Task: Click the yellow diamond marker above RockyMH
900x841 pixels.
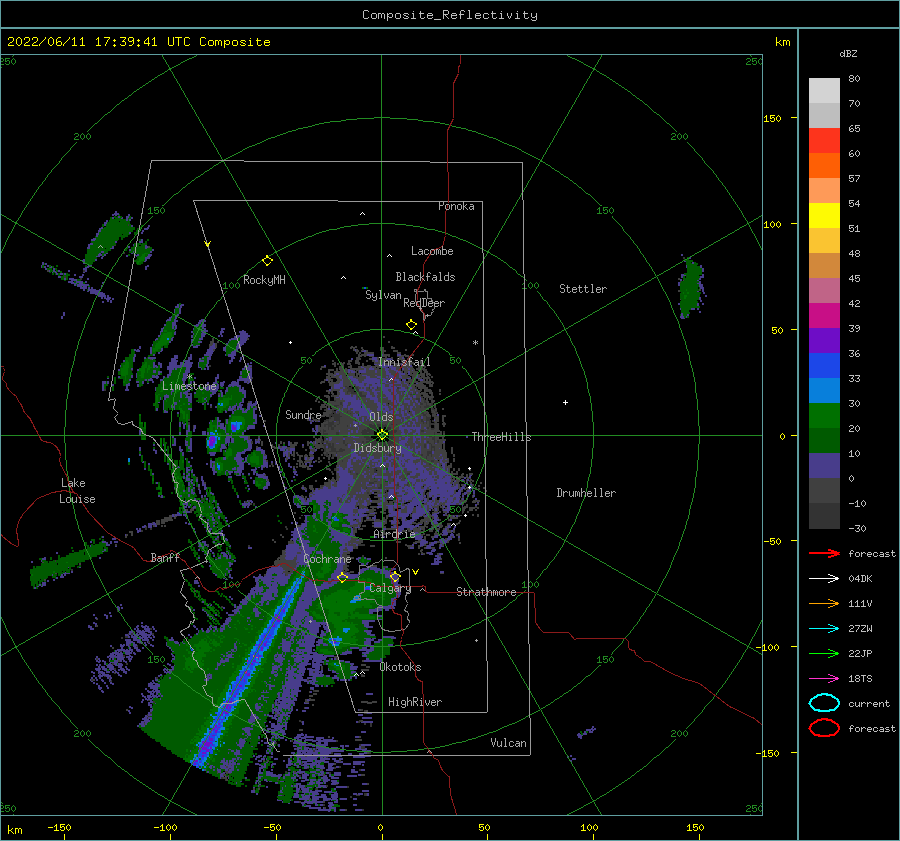Action: tap(267, 261)
